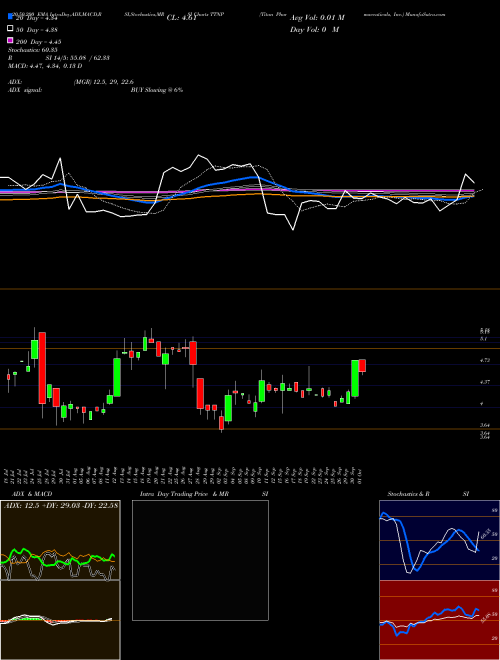The image size is (500, 660).
Task: Click the ADX (MGR) 12.5, 29, 22.6 line
Action: click(x=71, y=82)
